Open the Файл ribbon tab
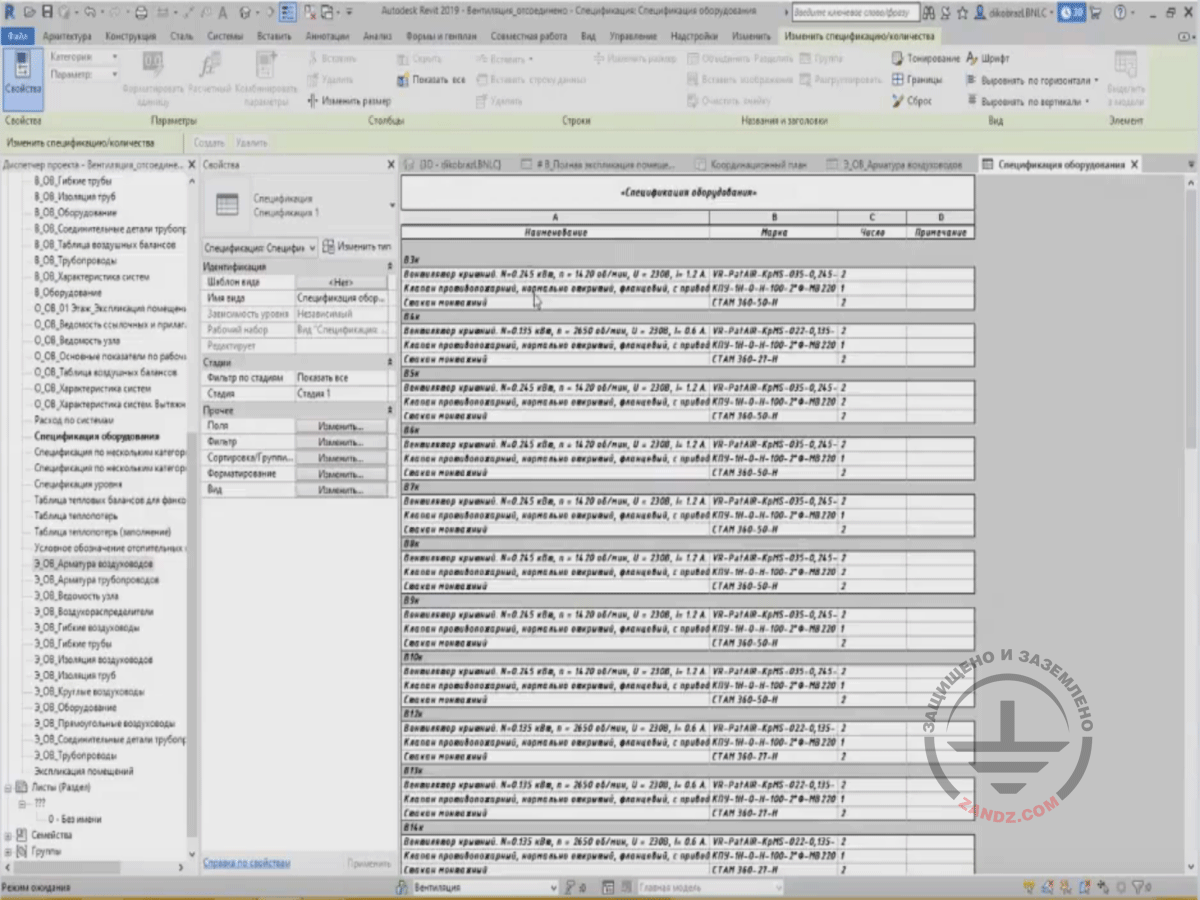This screenshot has height=900, width=1200. 17,36
